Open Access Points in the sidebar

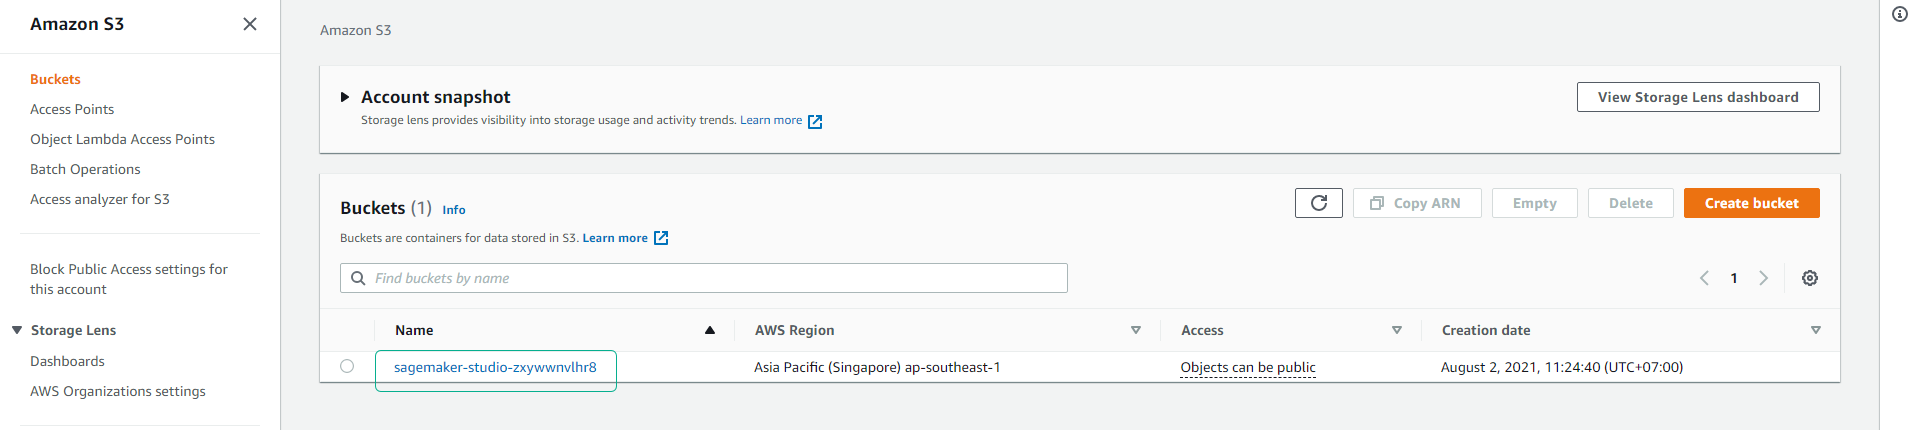72,109
